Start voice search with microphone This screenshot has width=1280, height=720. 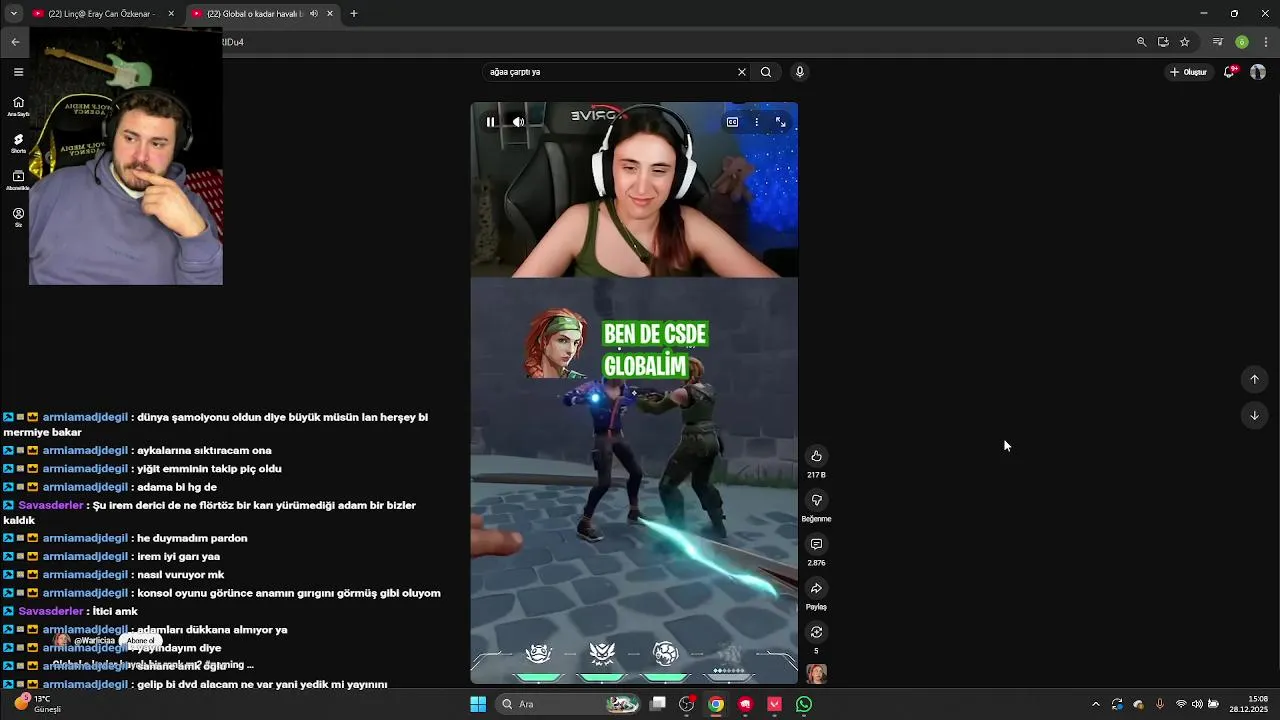[x=799, y=72]
